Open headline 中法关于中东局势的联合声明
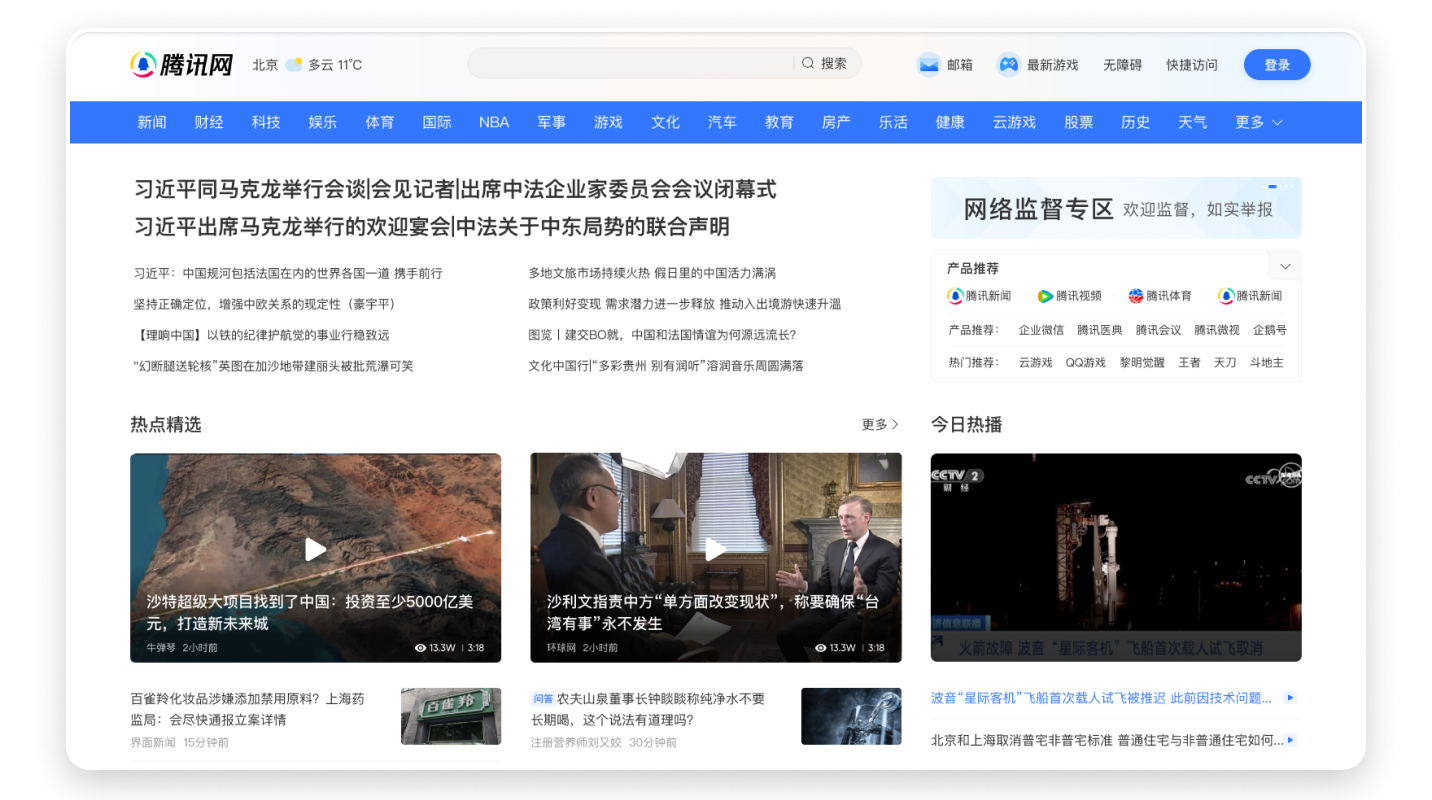1432x800 pixels. pos(593,227)
